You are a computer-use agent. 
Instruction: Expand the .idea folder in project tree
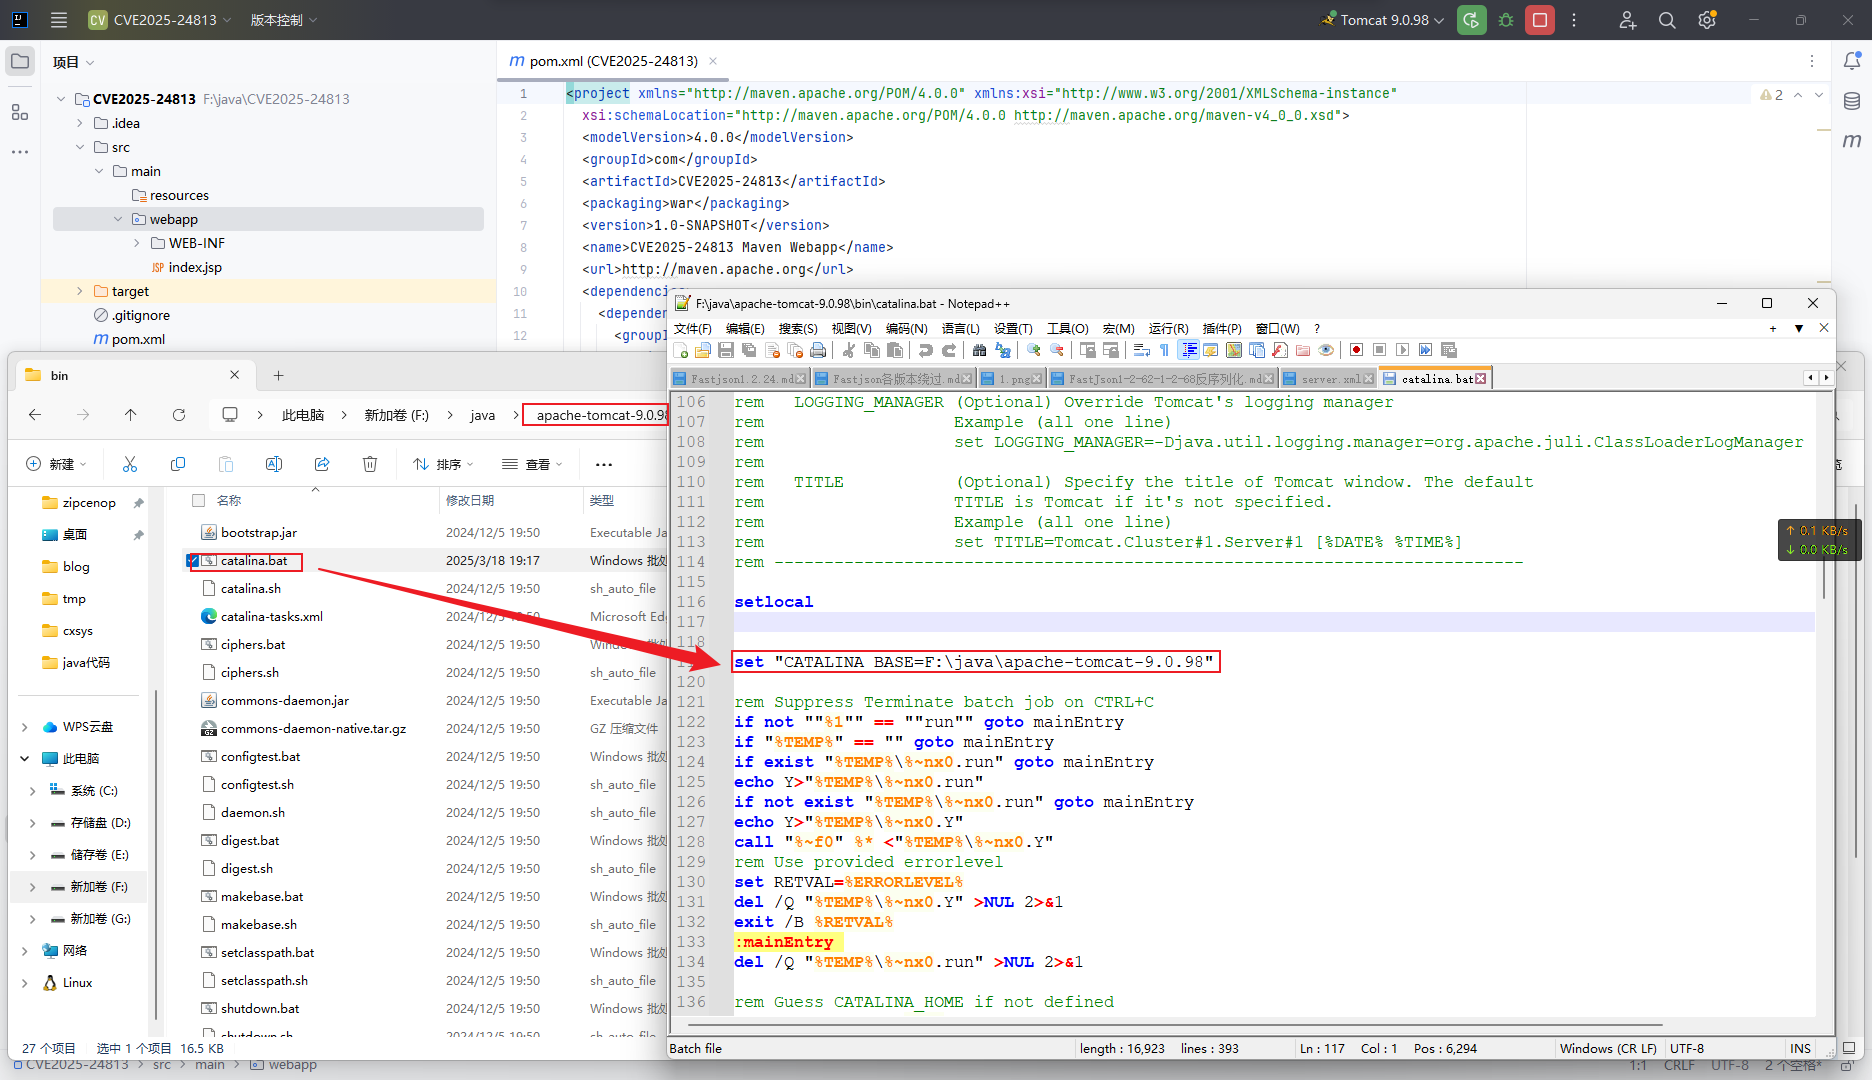click(80, 123)
